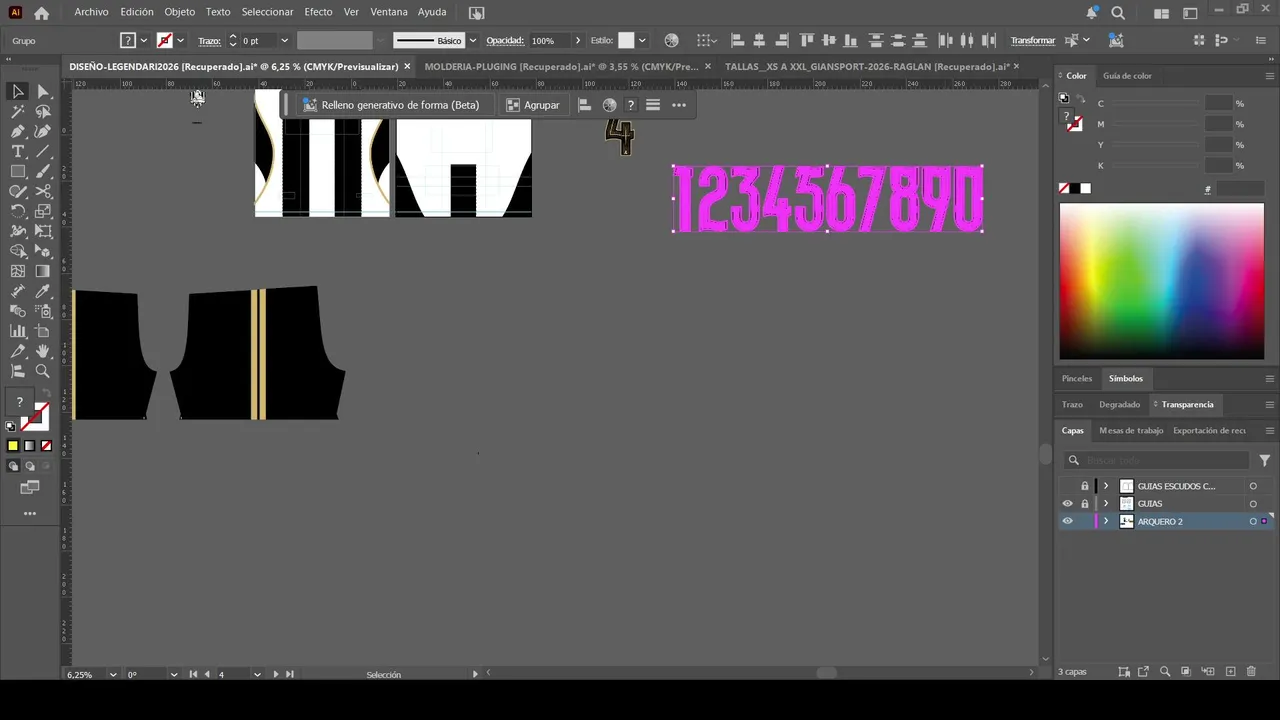Click target circle of ARQUERO 2 layer
The image size is (1280, 720).
[x=1253, y=522]
